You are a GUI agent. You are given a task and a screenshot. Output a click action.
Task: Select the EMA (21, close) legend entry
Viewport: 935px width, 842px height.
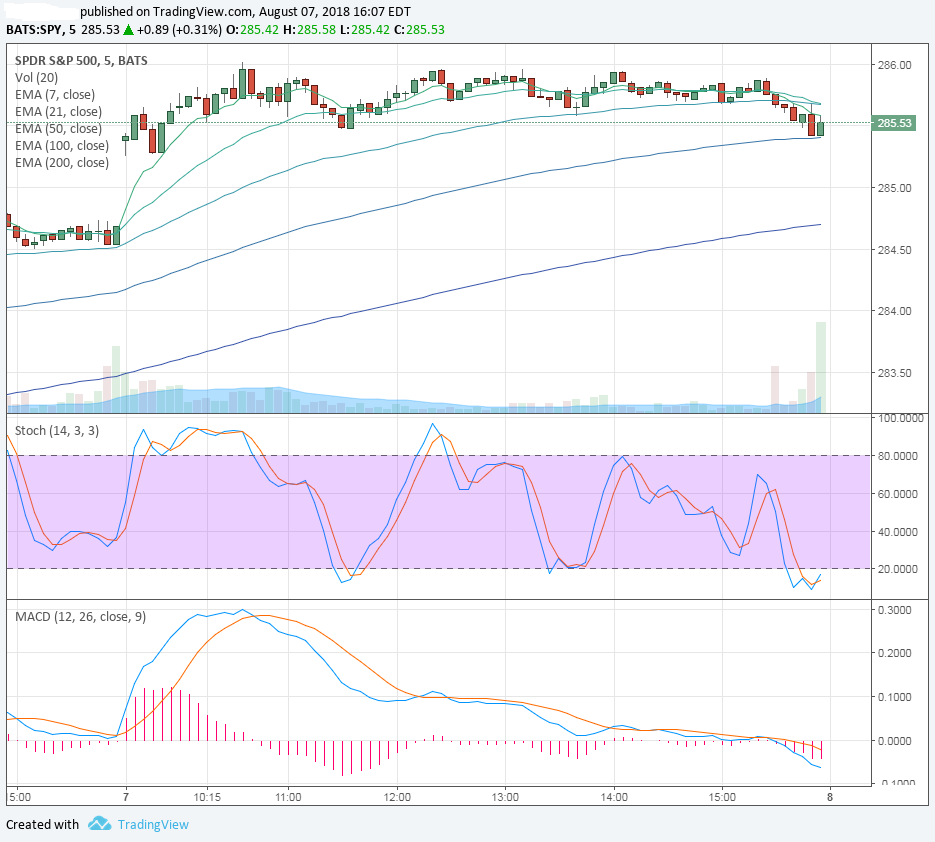(58, 112)
